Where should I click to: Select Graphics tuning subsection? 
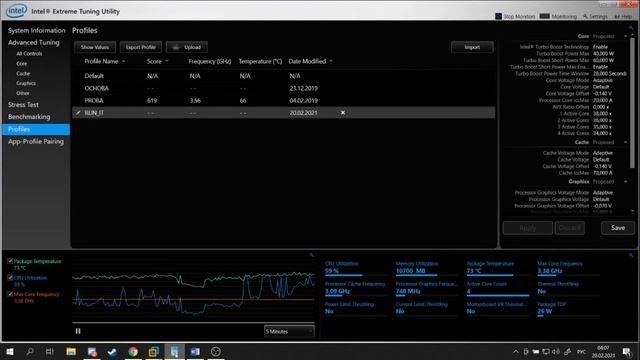(26, 83)
